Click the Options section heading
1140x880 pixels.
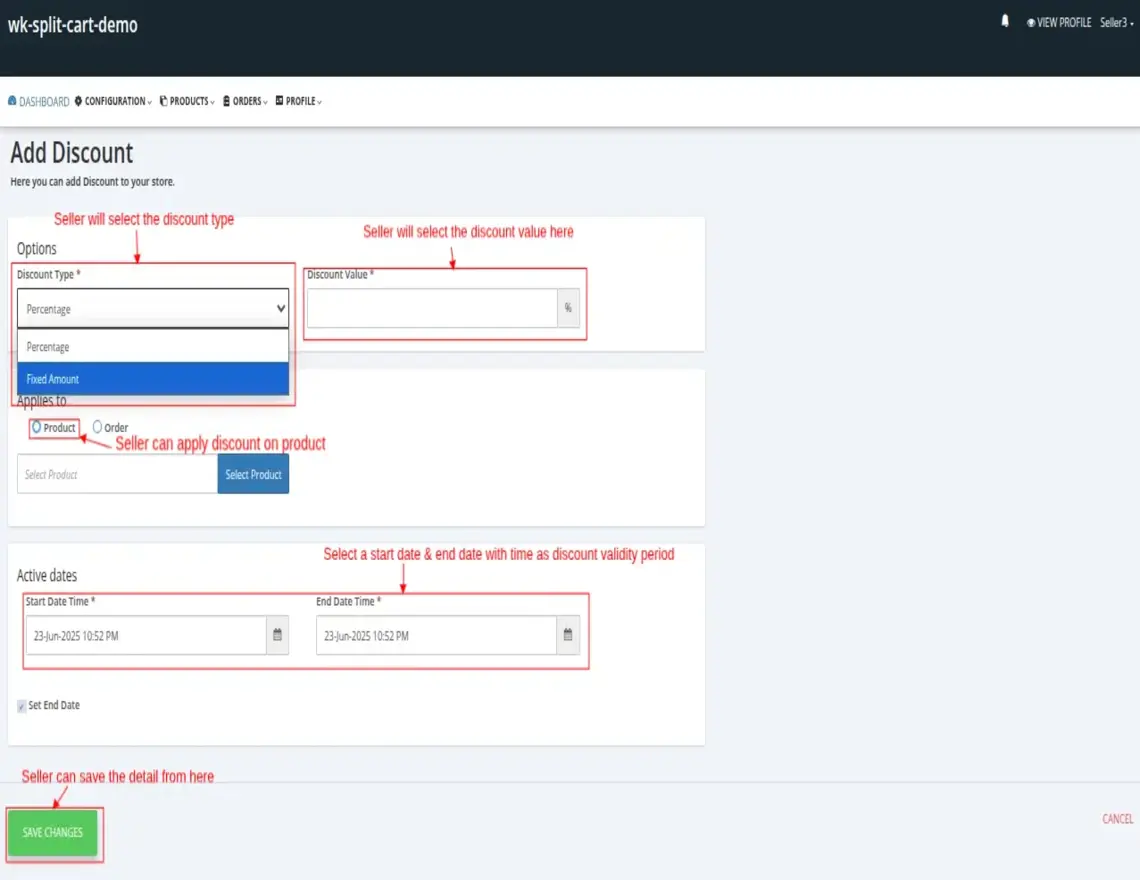coord(36,249)
